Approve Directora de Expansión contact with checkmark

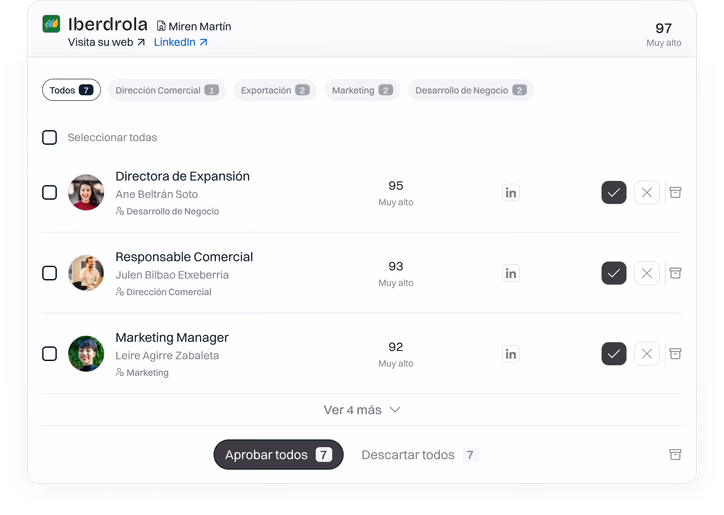click(614, 193)
